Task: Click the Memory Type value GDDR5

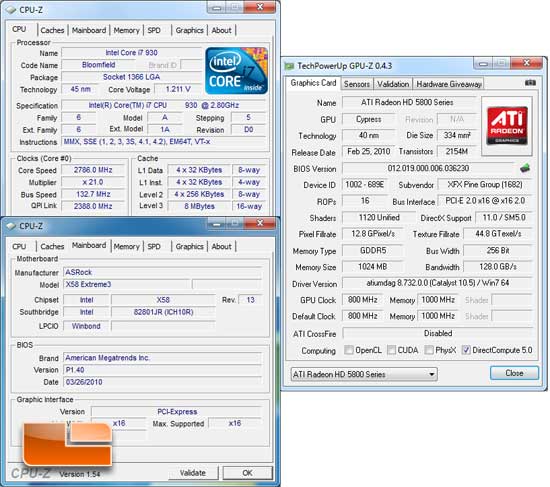Action: (x=373, y=251)
